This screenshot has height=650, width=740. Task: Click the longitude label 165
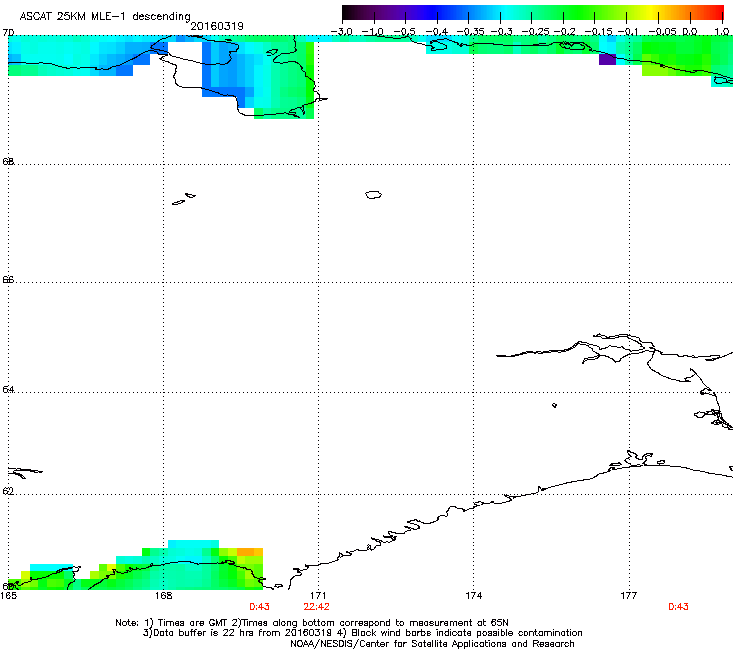[x=8, y=596]
